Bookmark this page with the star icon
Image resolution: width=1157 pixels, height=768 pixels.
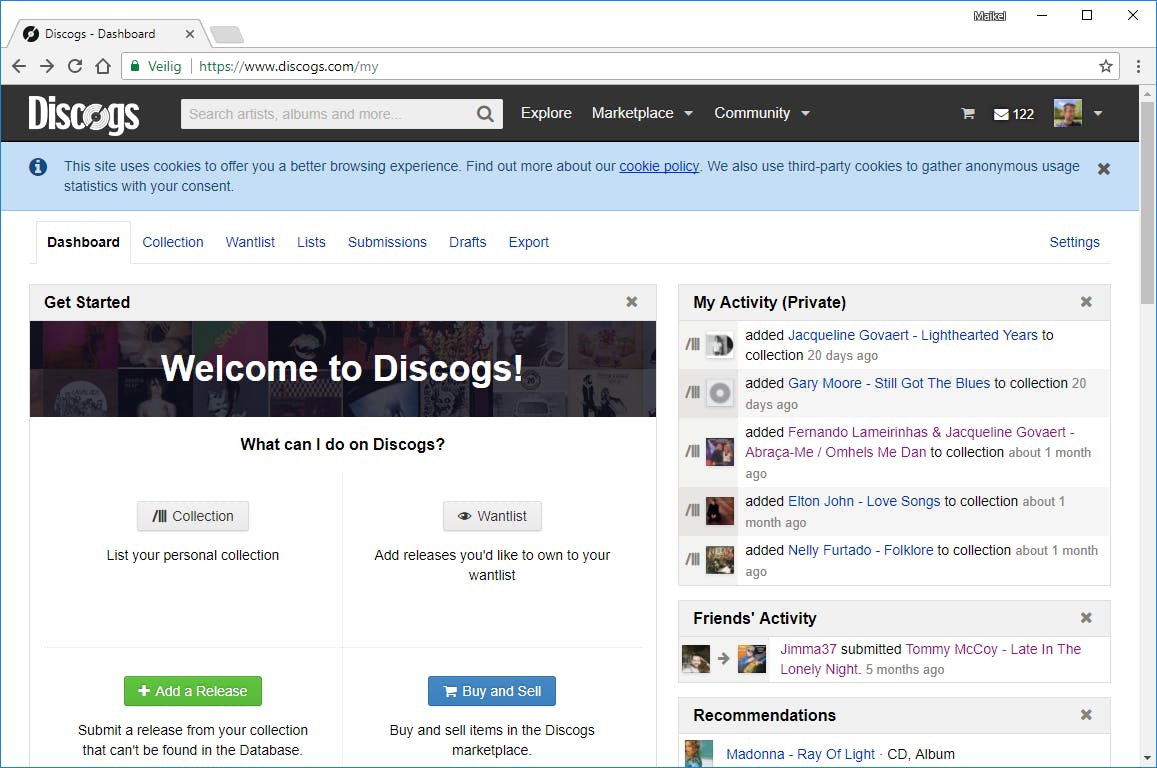1105,66
